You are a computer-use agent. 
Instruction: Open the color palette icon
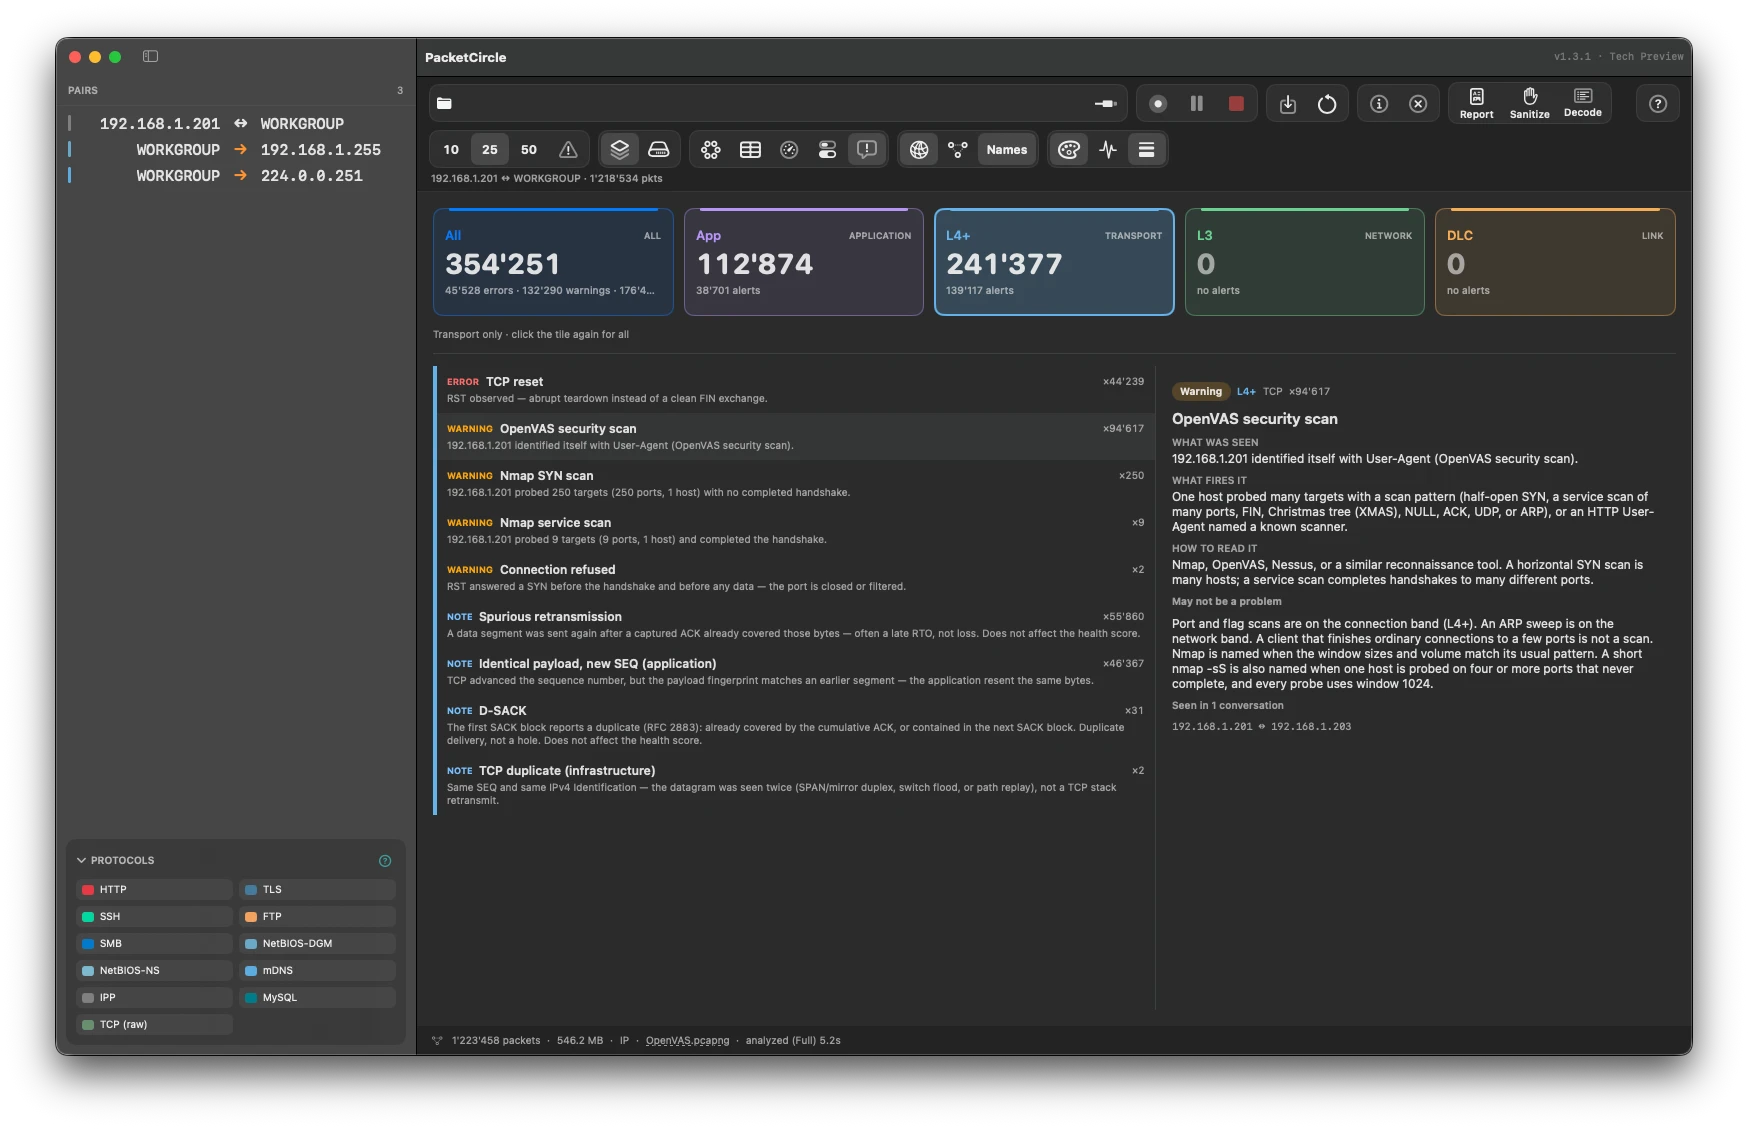pos(1069,150)
